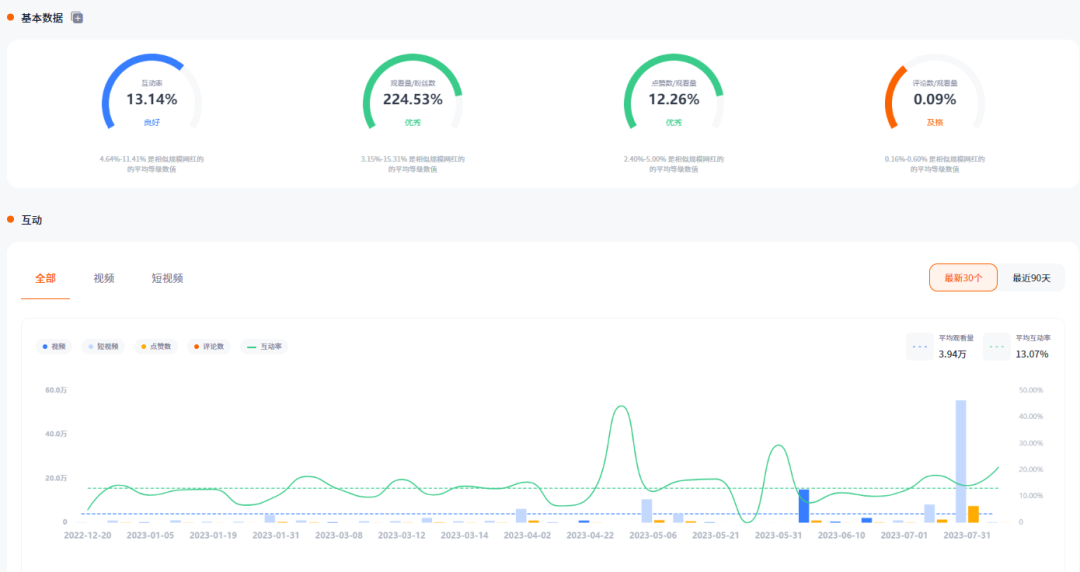Screen dimensions: 1080x572
Task: Click the 2023-05-06 date axis label
Action: 653,535
